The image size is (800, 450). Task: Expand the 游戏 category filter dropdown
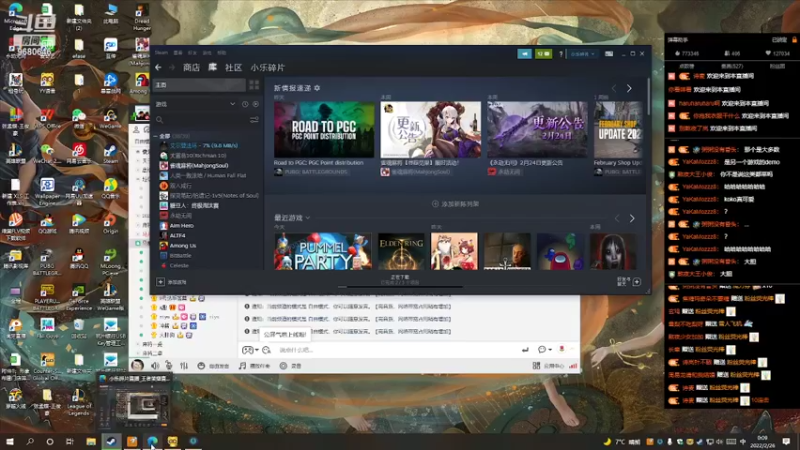232,104
